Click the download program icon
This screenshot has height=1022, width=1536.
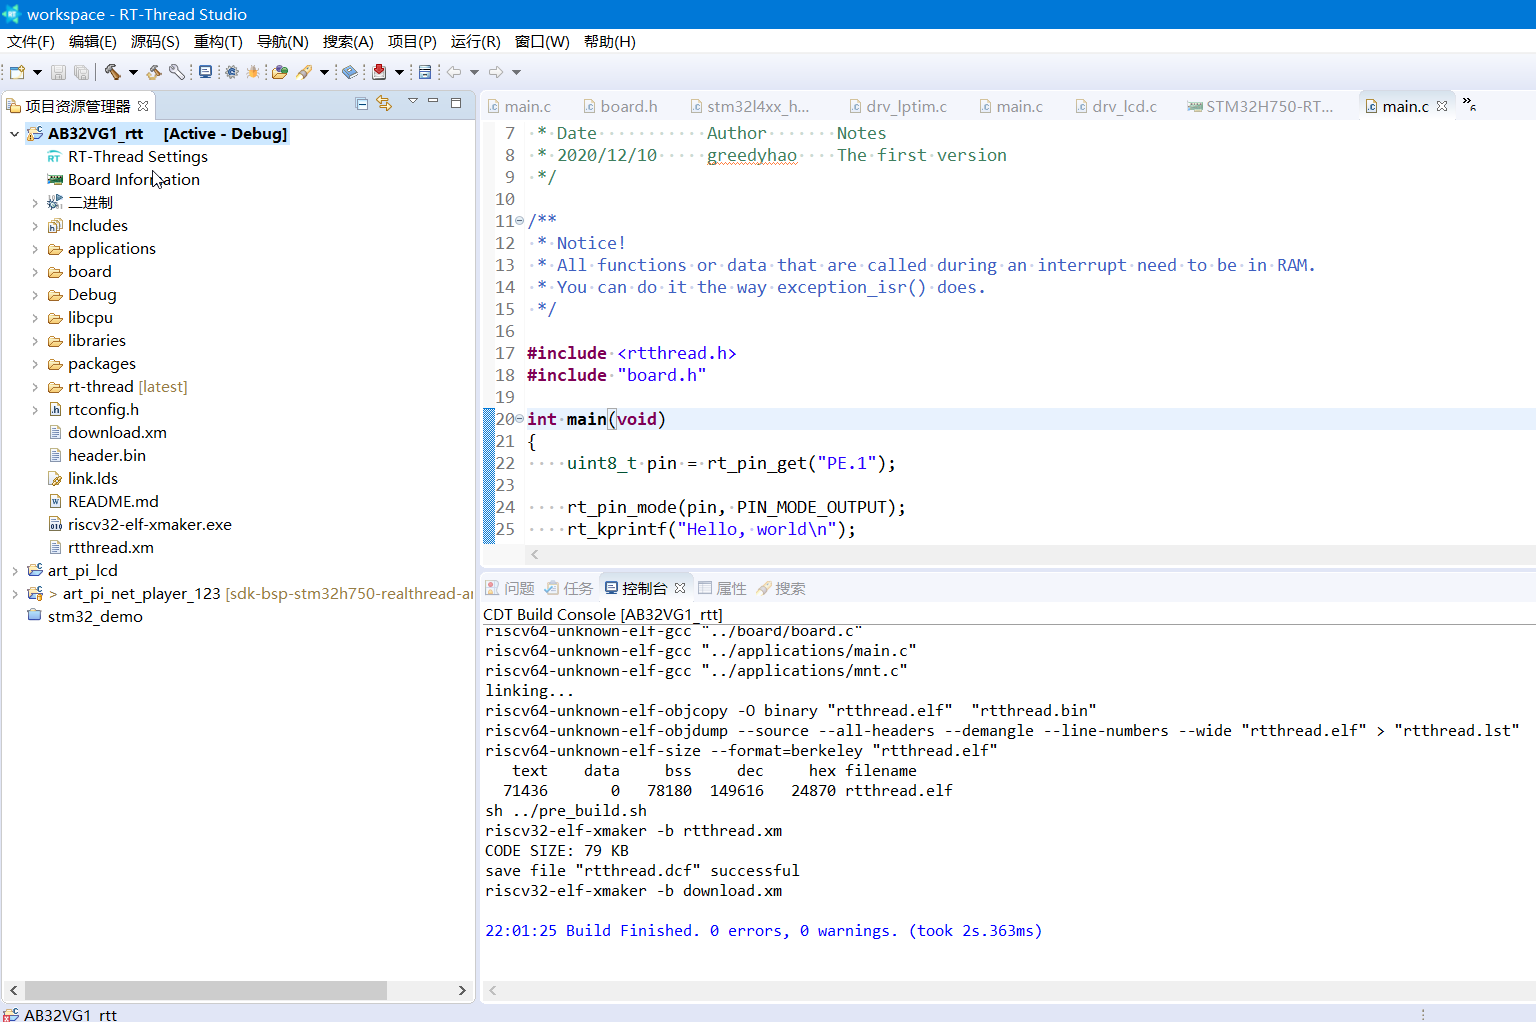[379, 72]
